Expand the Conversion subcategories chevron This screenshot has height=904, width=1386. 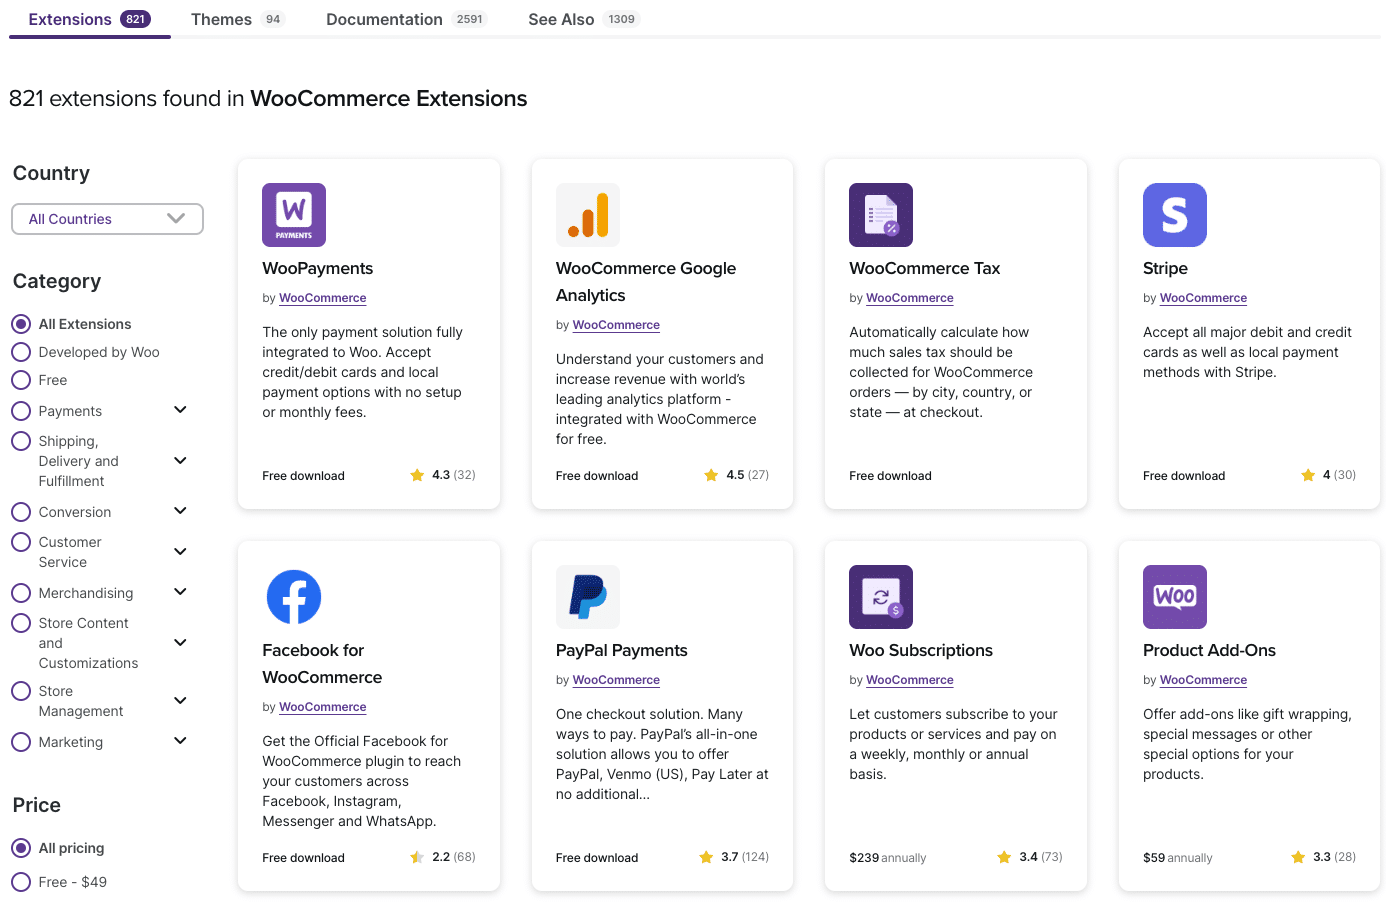pos(180,511)
